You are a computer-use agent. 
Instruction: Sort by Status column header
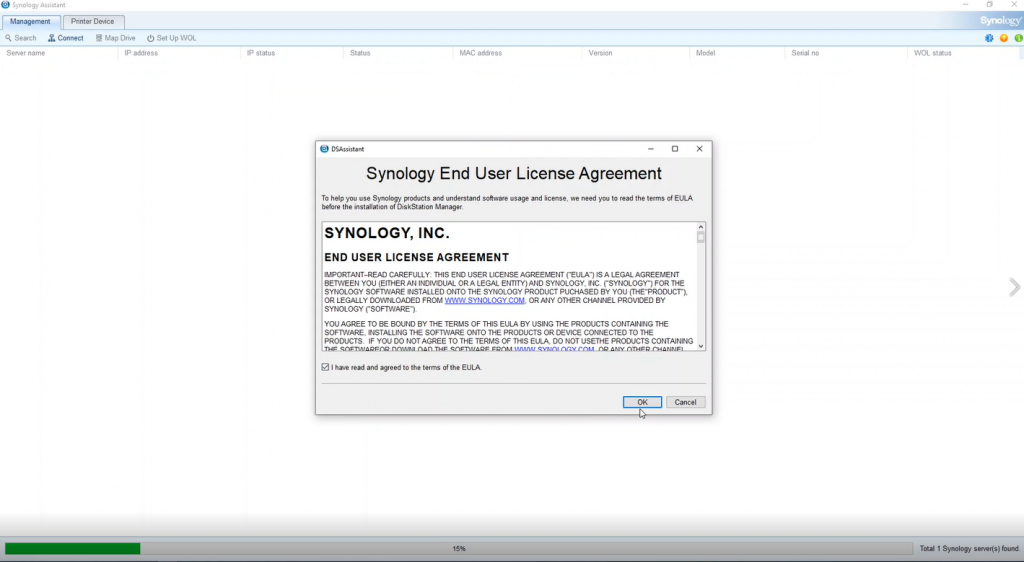360,53
